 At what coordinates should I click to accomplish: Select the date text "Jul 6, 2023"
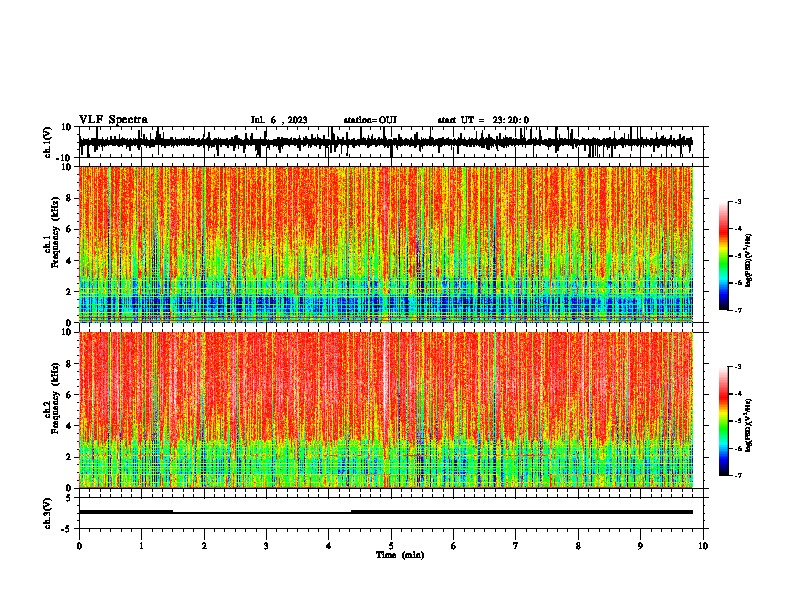279,120
